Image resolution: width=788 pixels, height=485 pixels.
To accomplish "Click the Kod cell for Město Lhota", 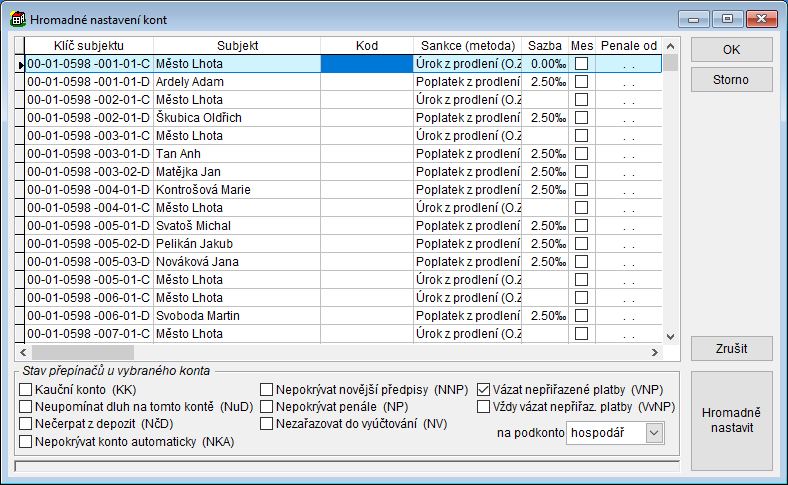I will 366,64.
